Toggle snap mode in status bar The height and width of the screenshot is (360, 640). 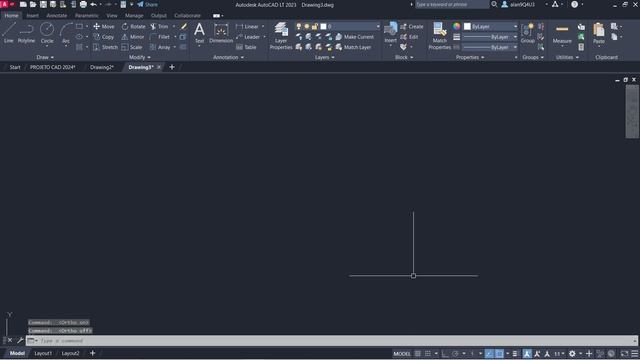[427, 353]
